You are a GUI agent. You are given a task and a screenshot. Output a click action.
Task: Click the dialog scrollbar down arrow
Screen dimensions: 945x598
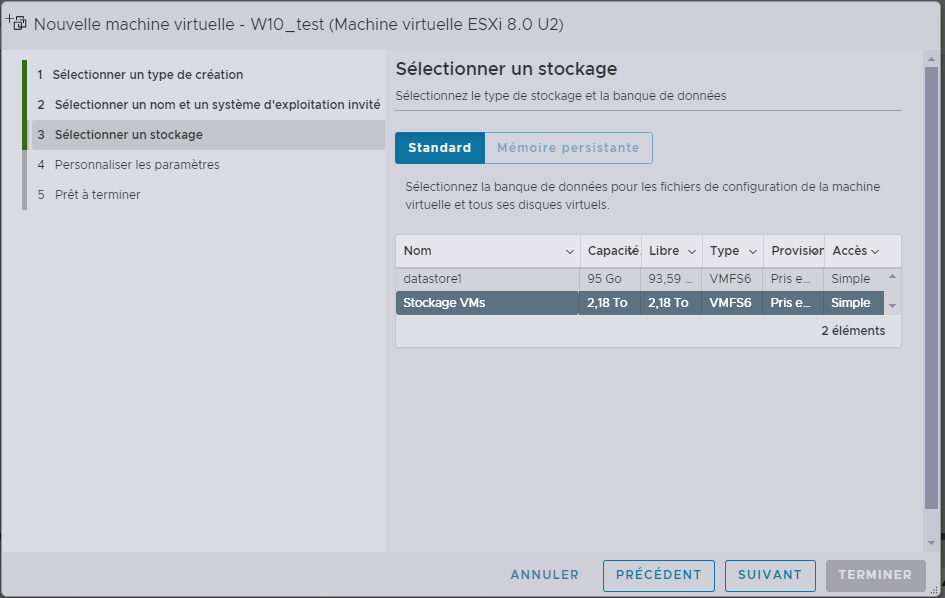[932, 542]
